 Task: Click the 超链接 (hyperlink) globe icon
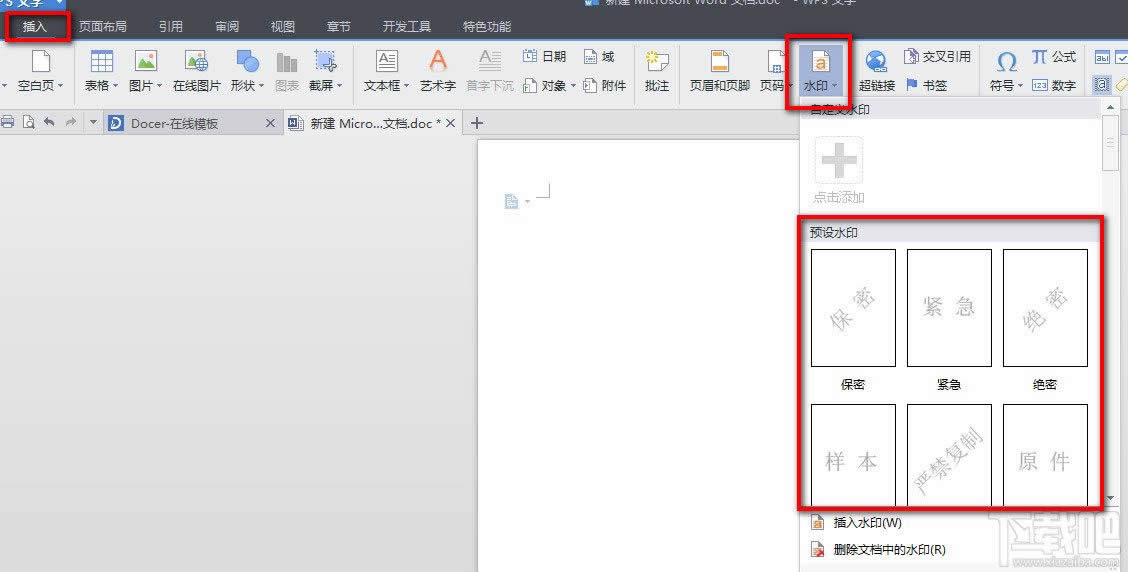[876, 62]
